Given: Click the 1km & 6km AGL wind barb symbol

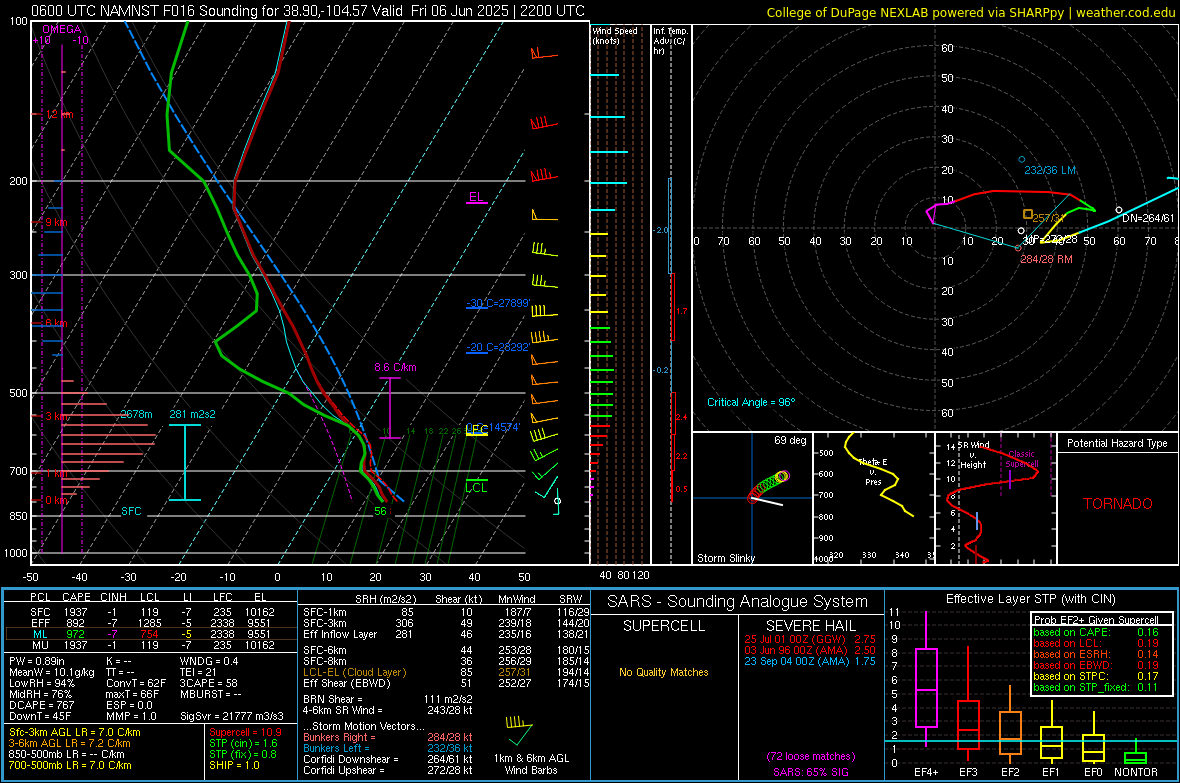Looking at the screenshot, I should [519, 730].
